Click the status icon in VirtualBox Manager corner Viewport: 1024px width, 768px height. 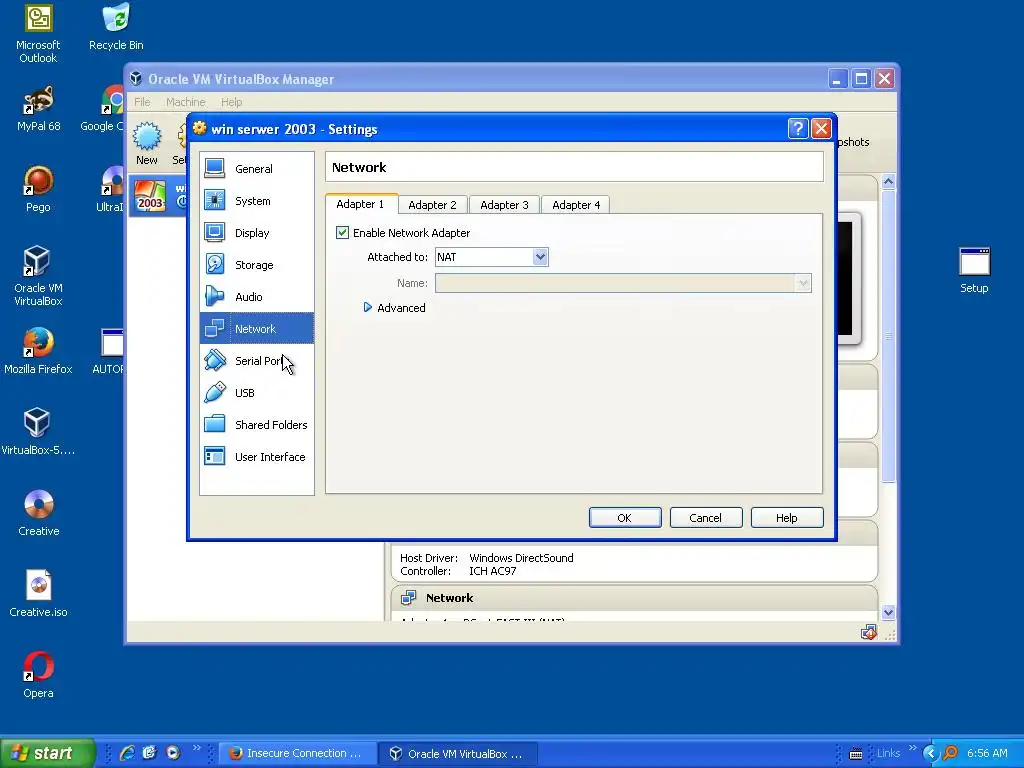point(869,632)
